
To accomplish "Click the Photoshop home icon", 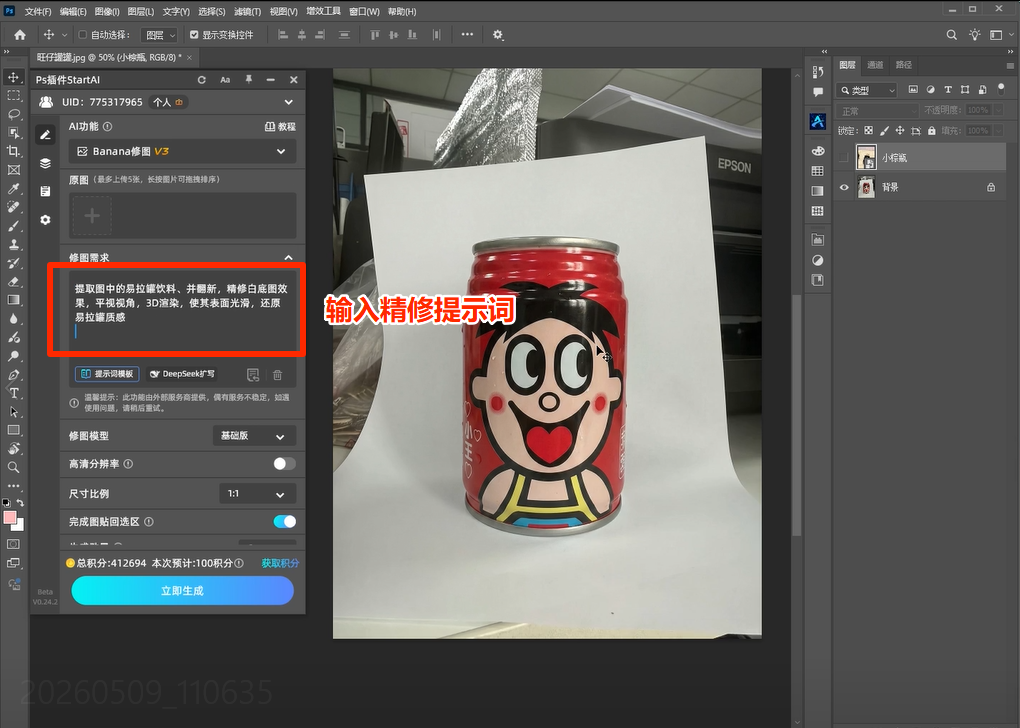I will (20, 35).
